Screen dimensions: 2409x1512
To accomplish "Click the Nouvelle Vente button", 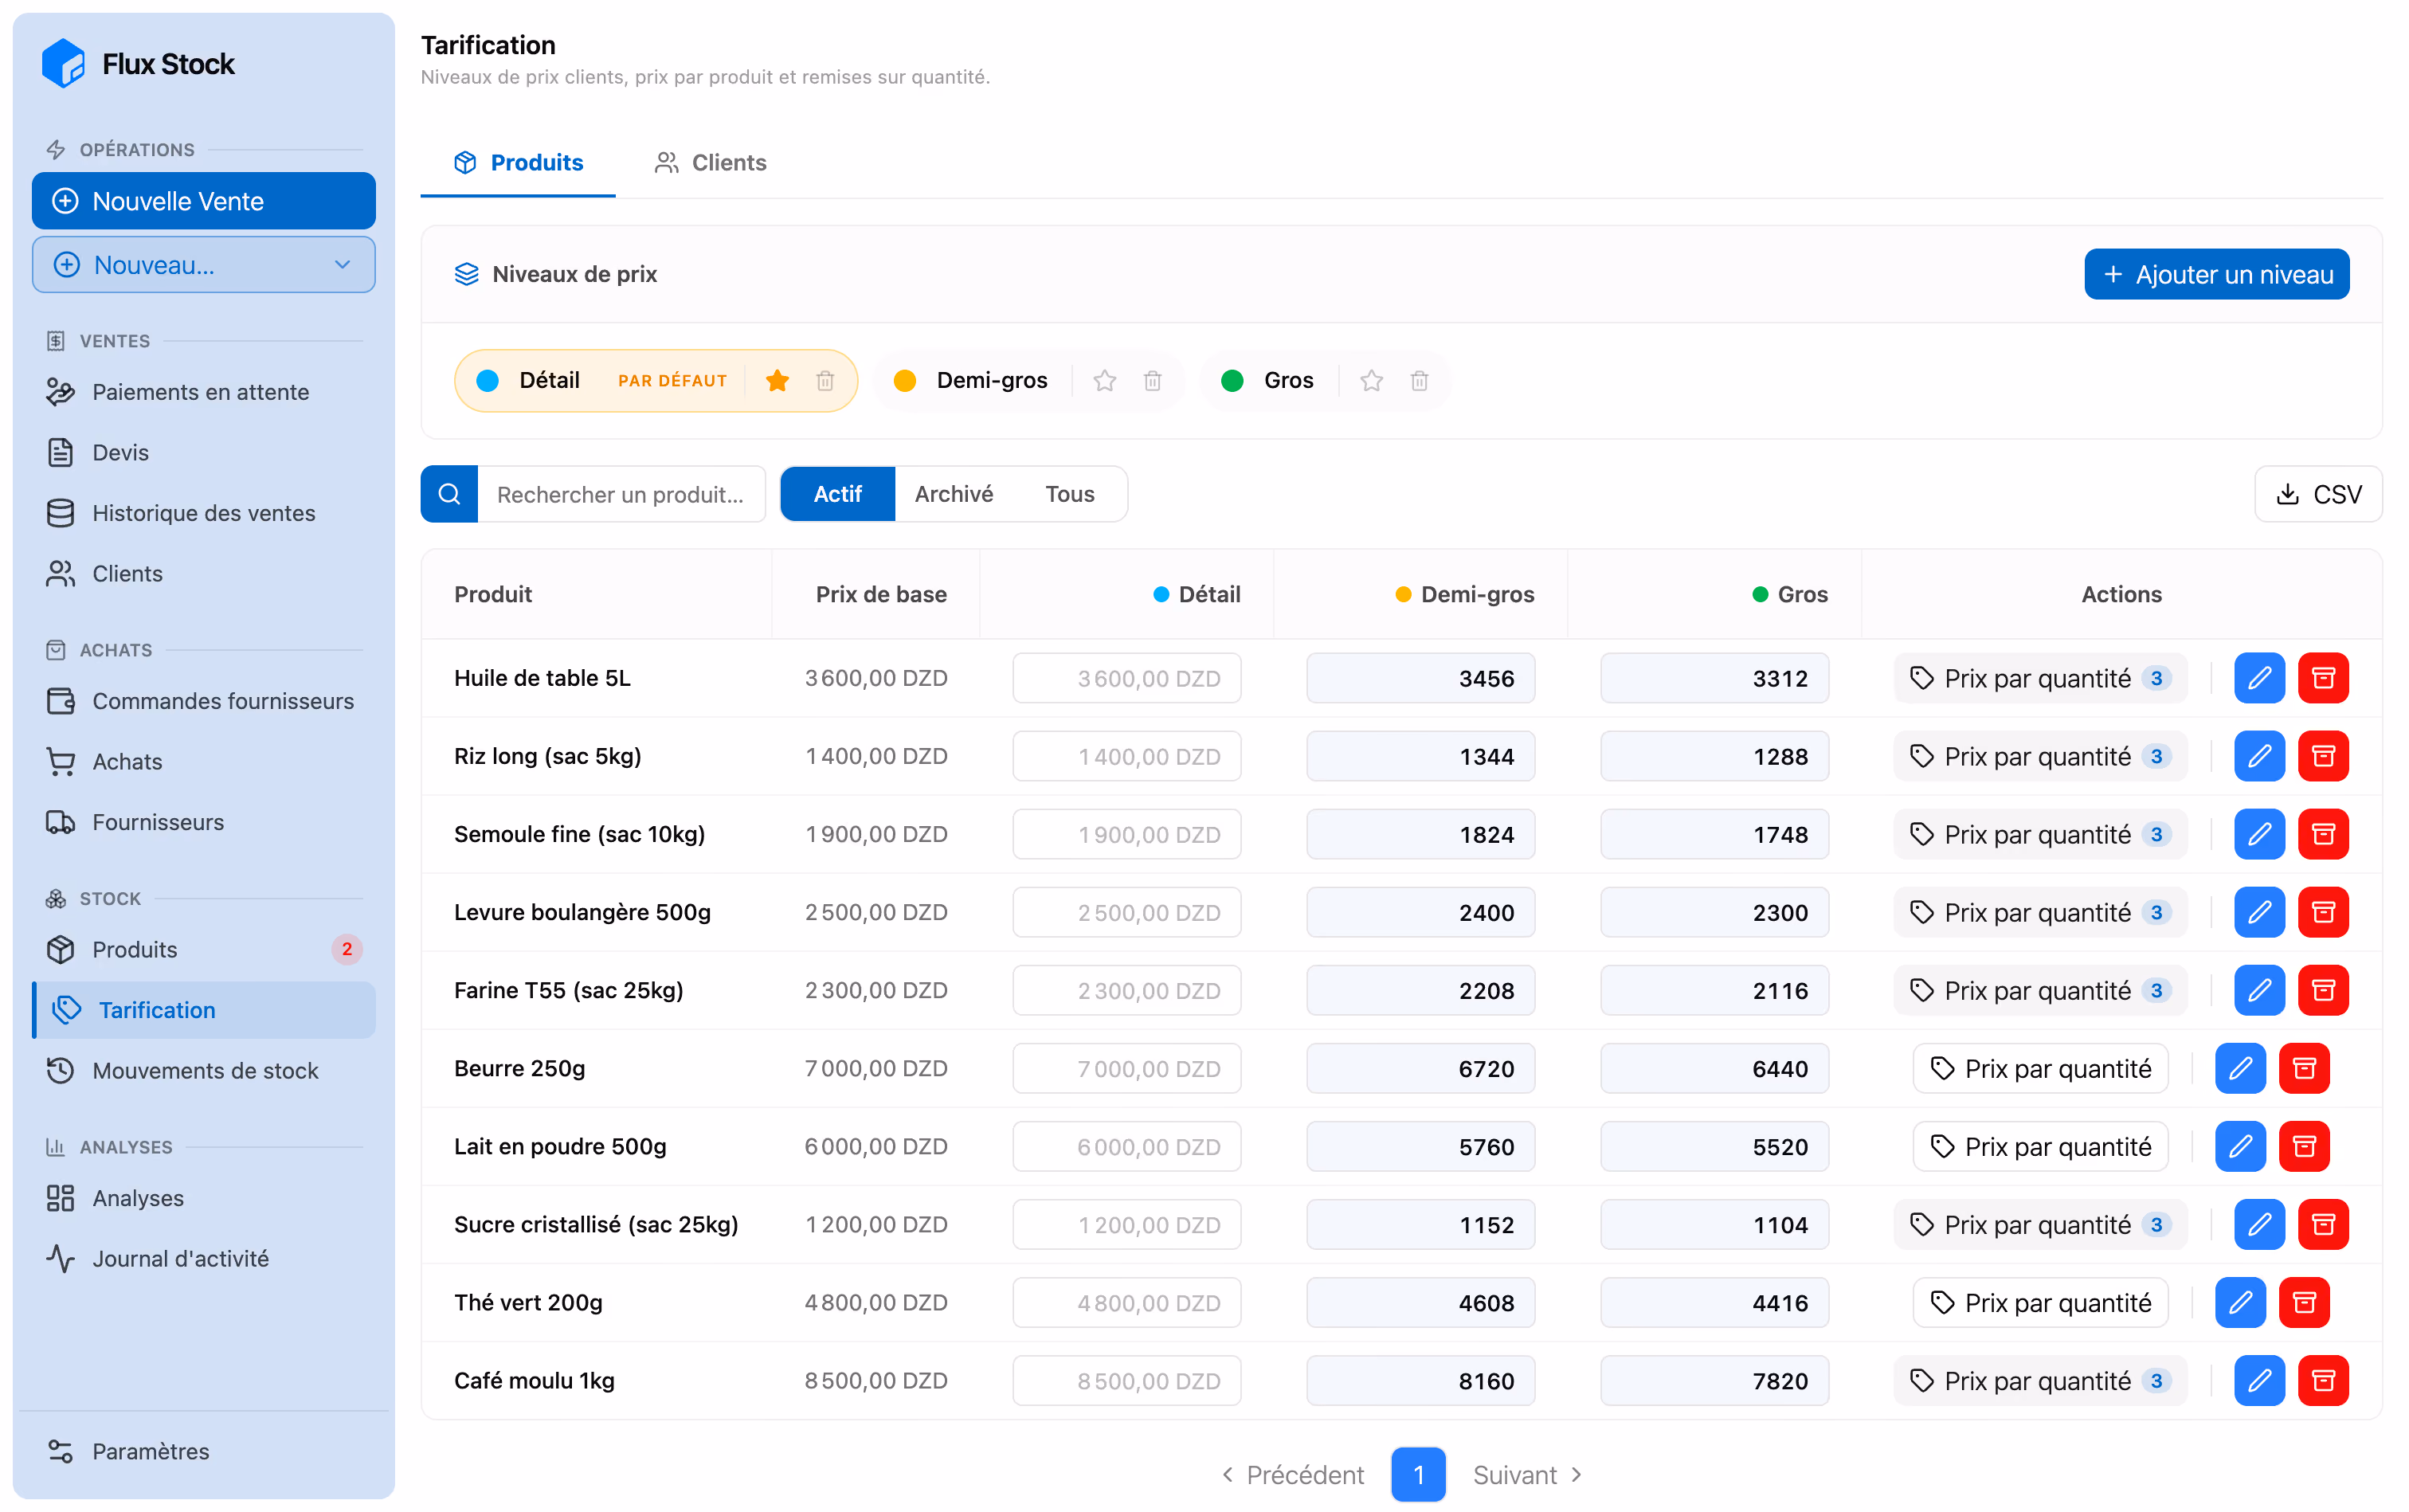I will pyautogui.click(x=203, y=201).
